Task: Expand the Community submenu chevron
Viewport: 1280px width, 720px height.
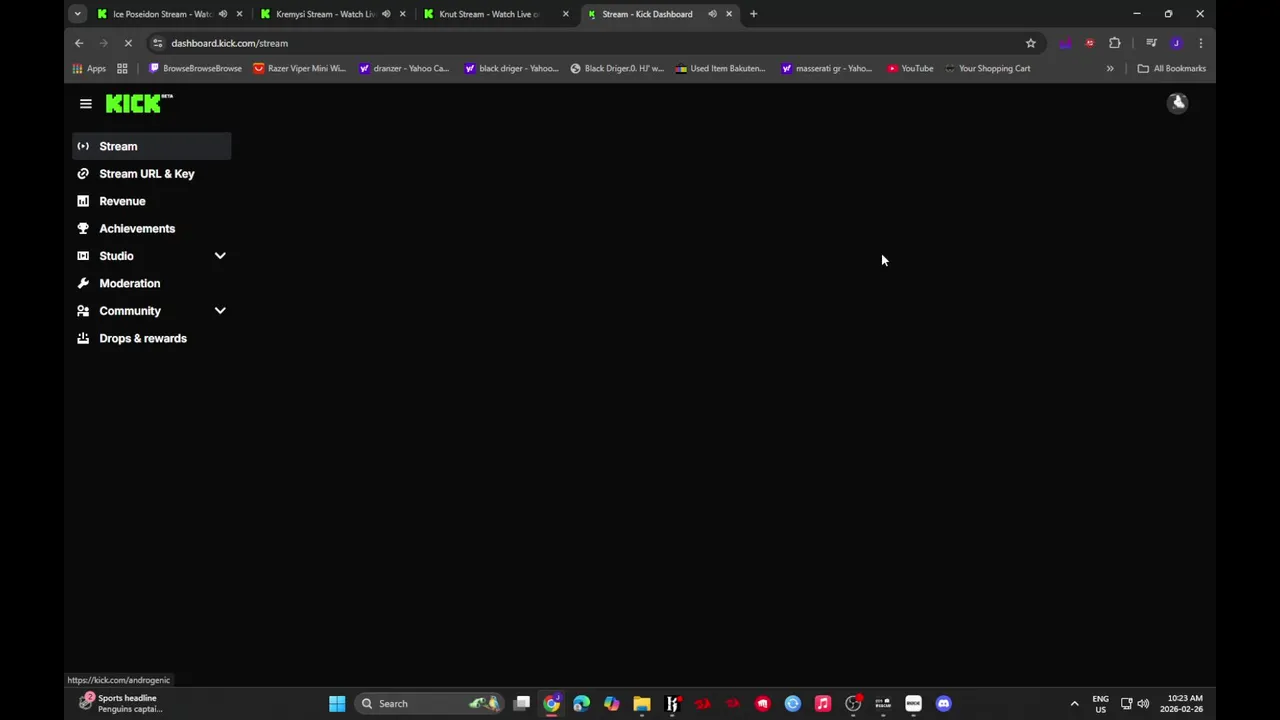Action: [220, 311]
